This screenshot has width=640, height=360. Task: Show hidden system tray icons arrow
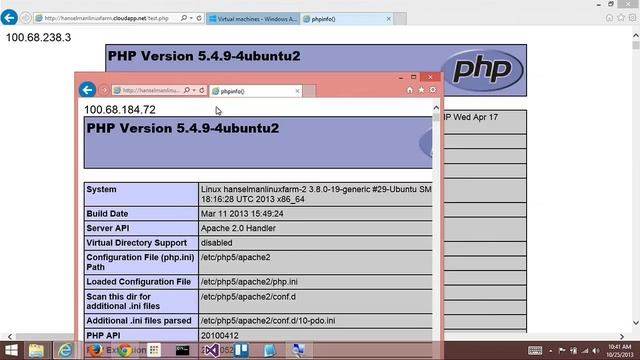[551, 351]
